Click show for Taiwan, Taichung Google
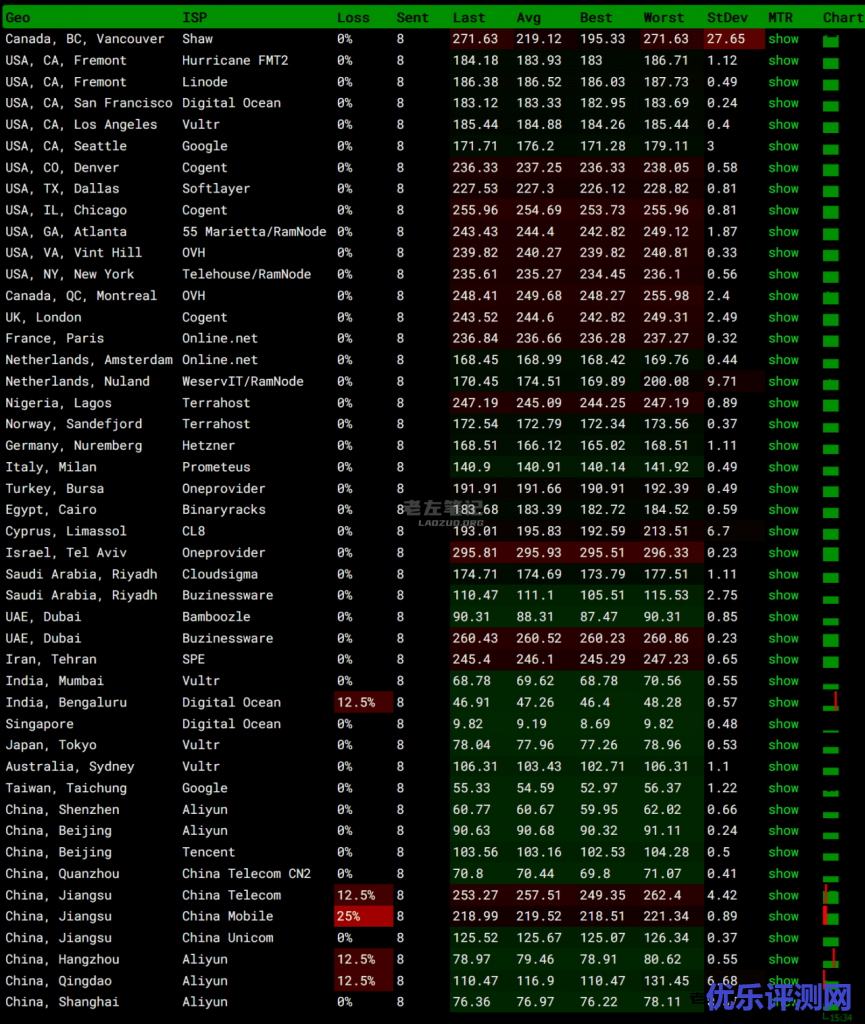Screen dimensions: 865x1024 [783, 788]
